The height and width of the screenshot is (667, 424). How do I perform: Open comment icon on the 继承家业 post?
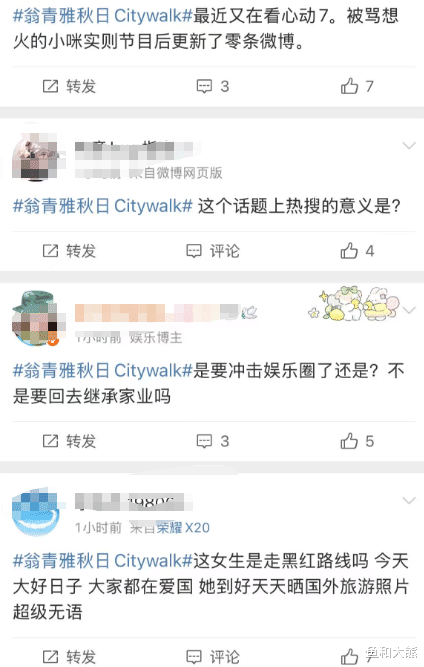204,441
